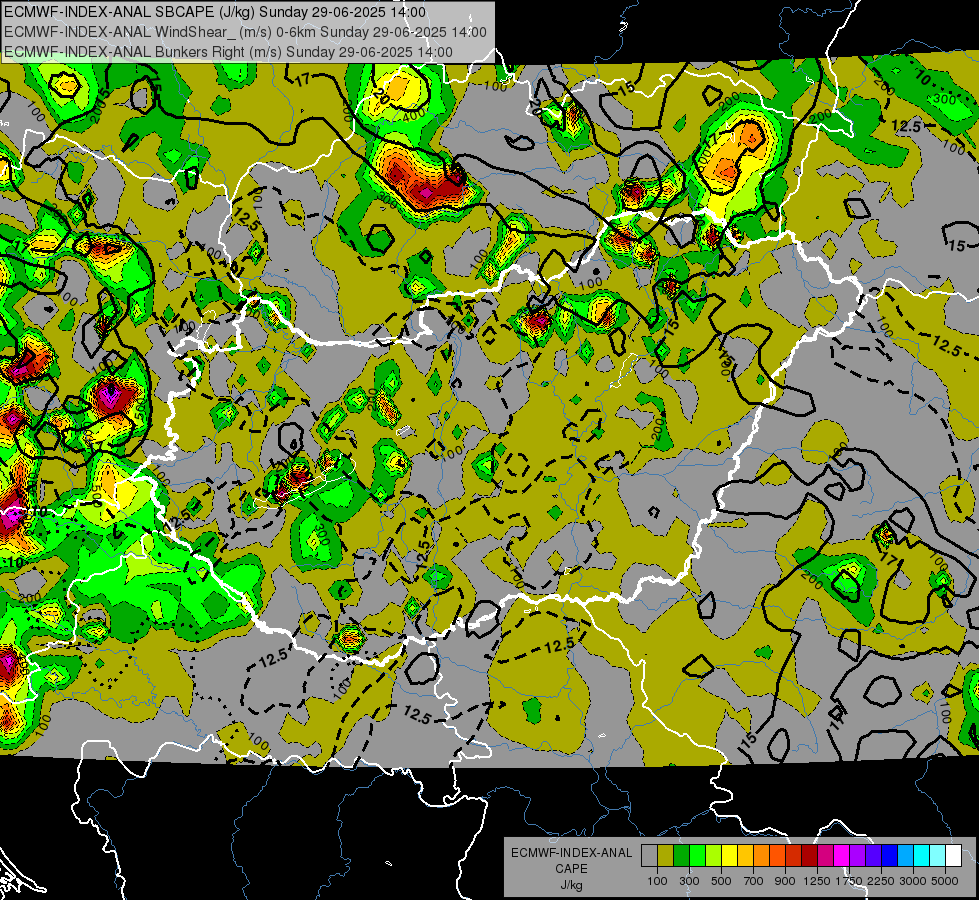Select the pale cyan swatch left of 5000
979x900 pixels.
click(938, 856)
